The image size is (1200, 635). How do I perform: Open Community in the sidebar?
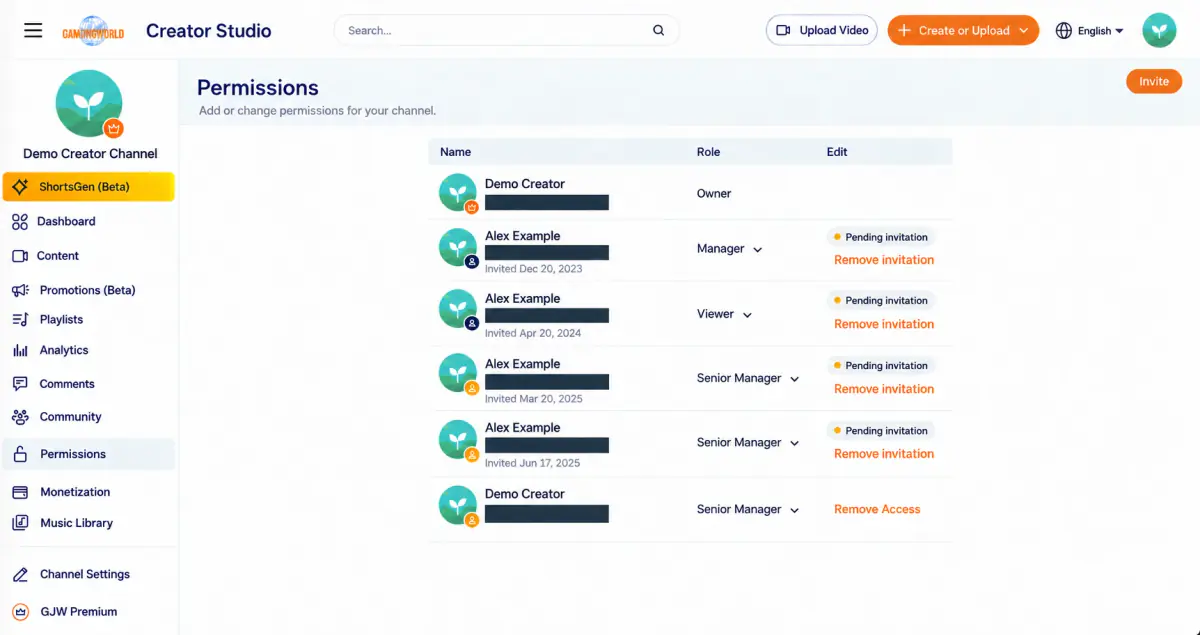coord(70,417)
